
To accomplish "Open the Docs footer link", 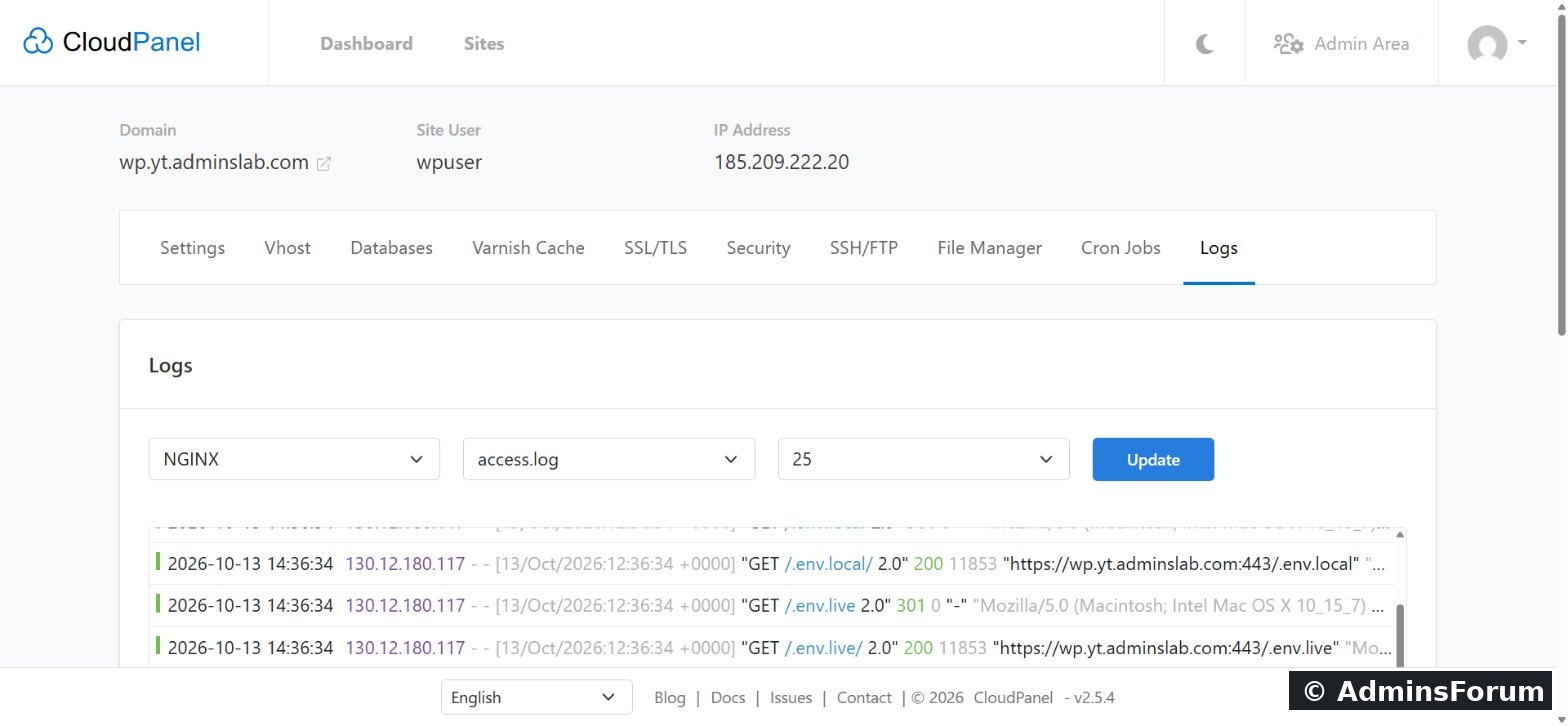I will [728, 698].
